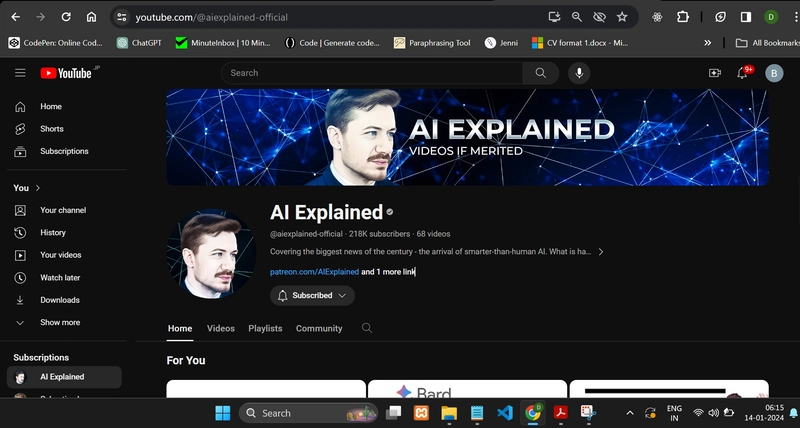
Task: Toggle the YouTube hamburger guide menu
Action: [x=20, y=73]
